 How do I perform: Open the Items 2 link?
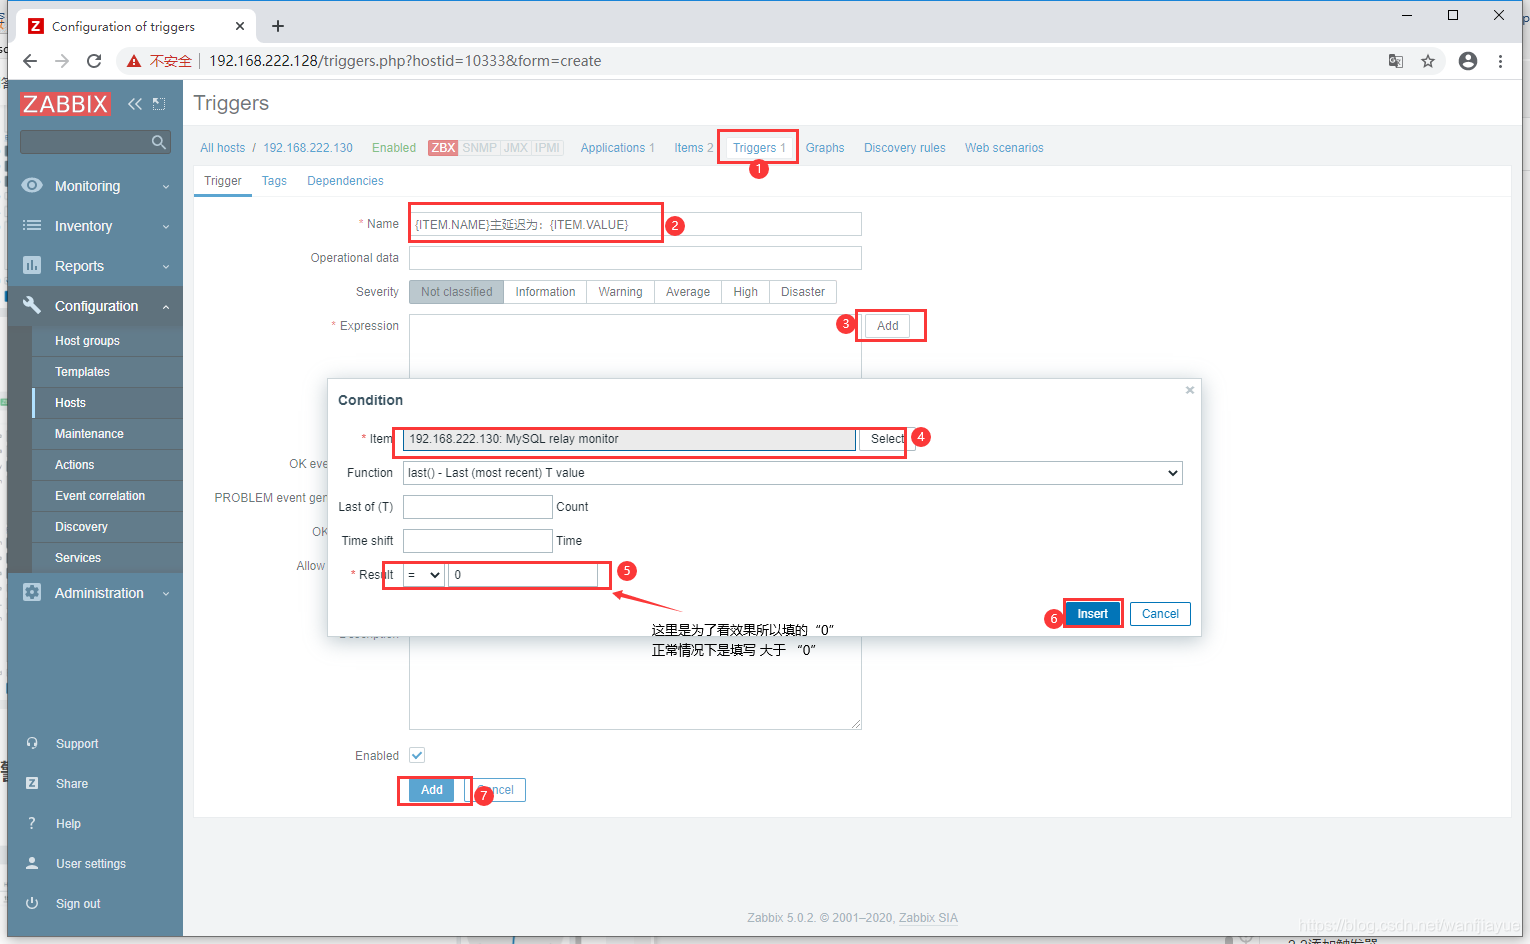coord(693,148)
